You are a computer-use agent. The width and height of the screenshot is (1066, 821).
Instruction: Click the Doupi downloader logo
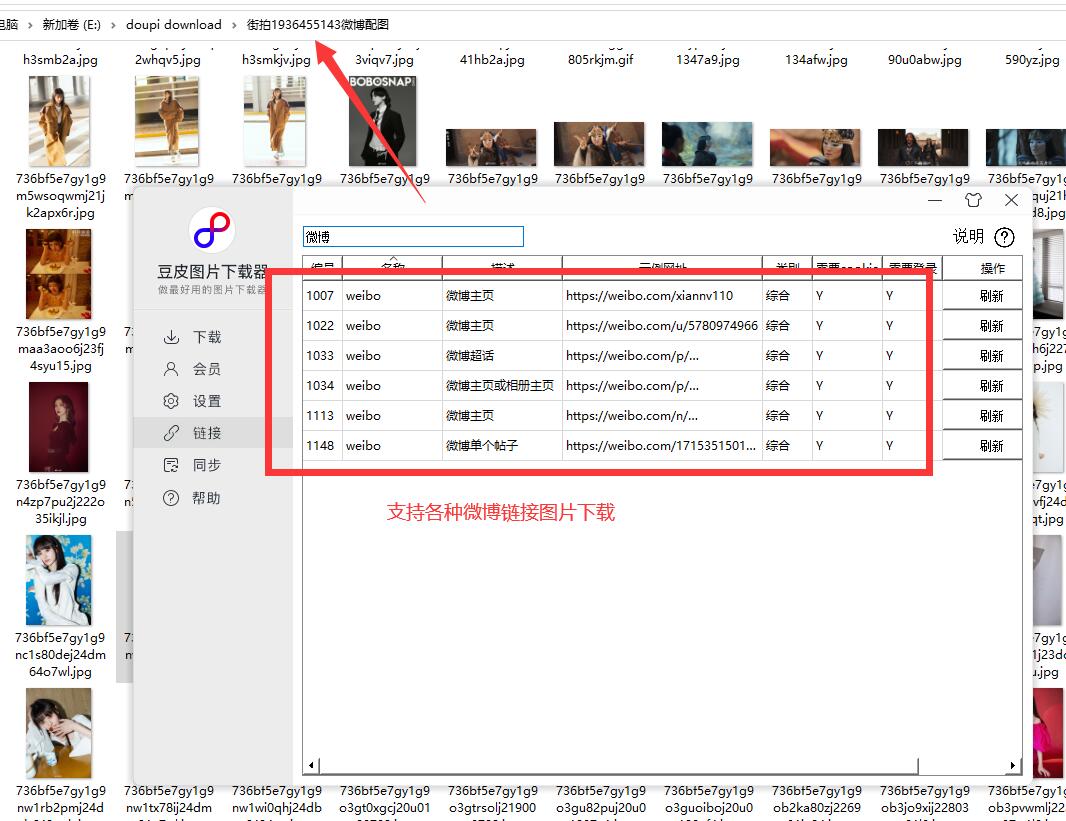coord(212,230)
